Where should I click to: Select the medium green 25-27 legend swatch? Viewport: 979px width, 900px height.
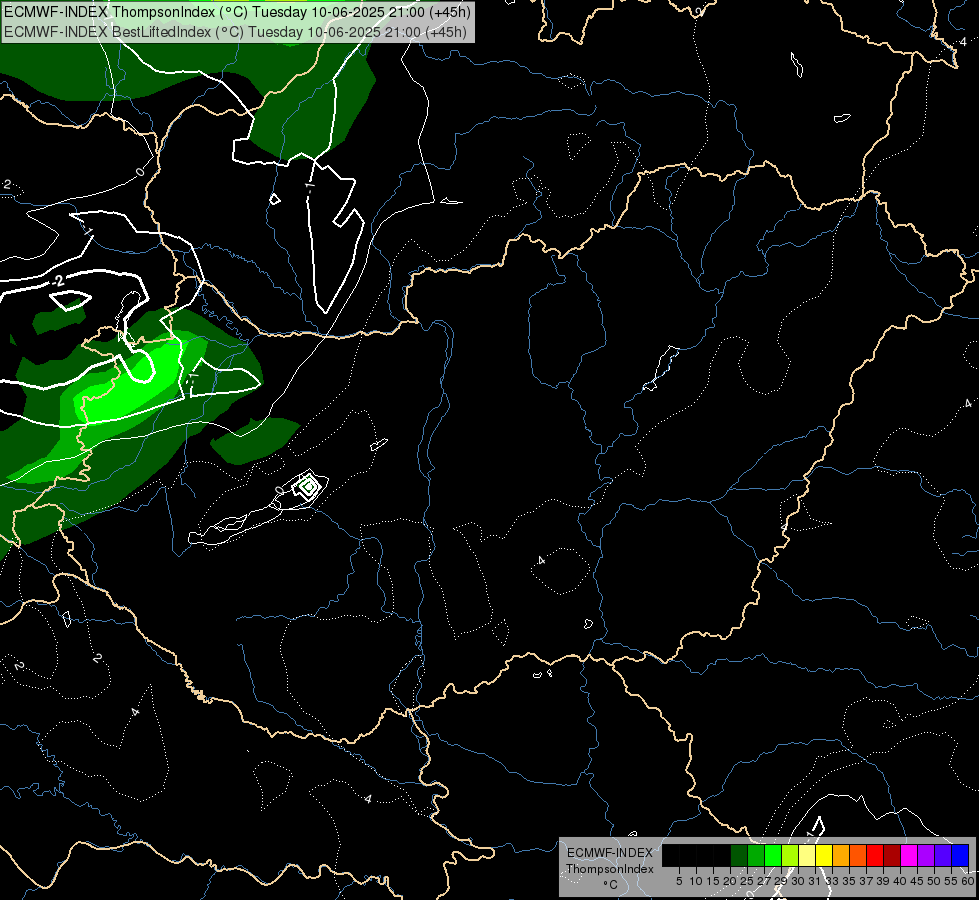(x=756, y=855)
